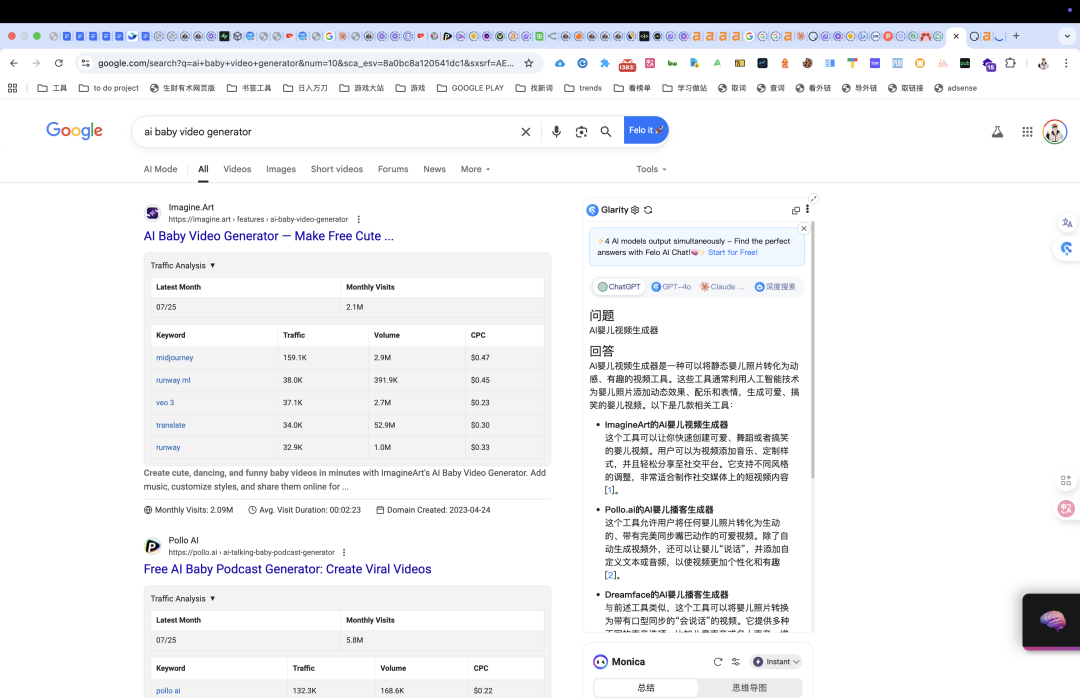Image resolution: width=1080 pixels, height=698 pixels.
Task: Dismiss the Felo AI Chat promo banner
Action: pyautogui.click(x=804, y=228)
